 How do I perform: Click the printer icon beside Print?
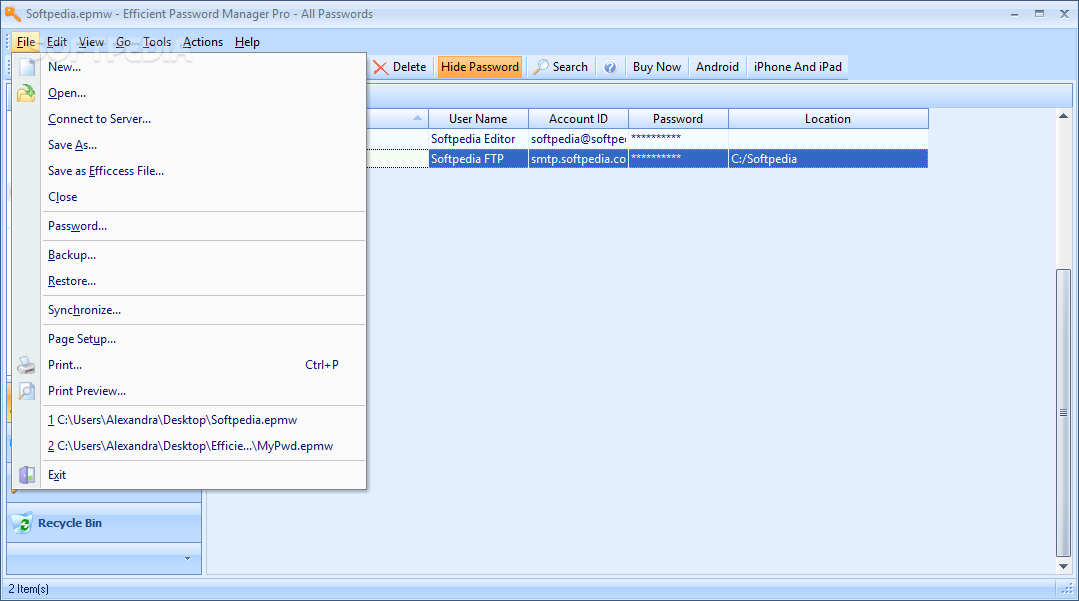tap(26, 365)
